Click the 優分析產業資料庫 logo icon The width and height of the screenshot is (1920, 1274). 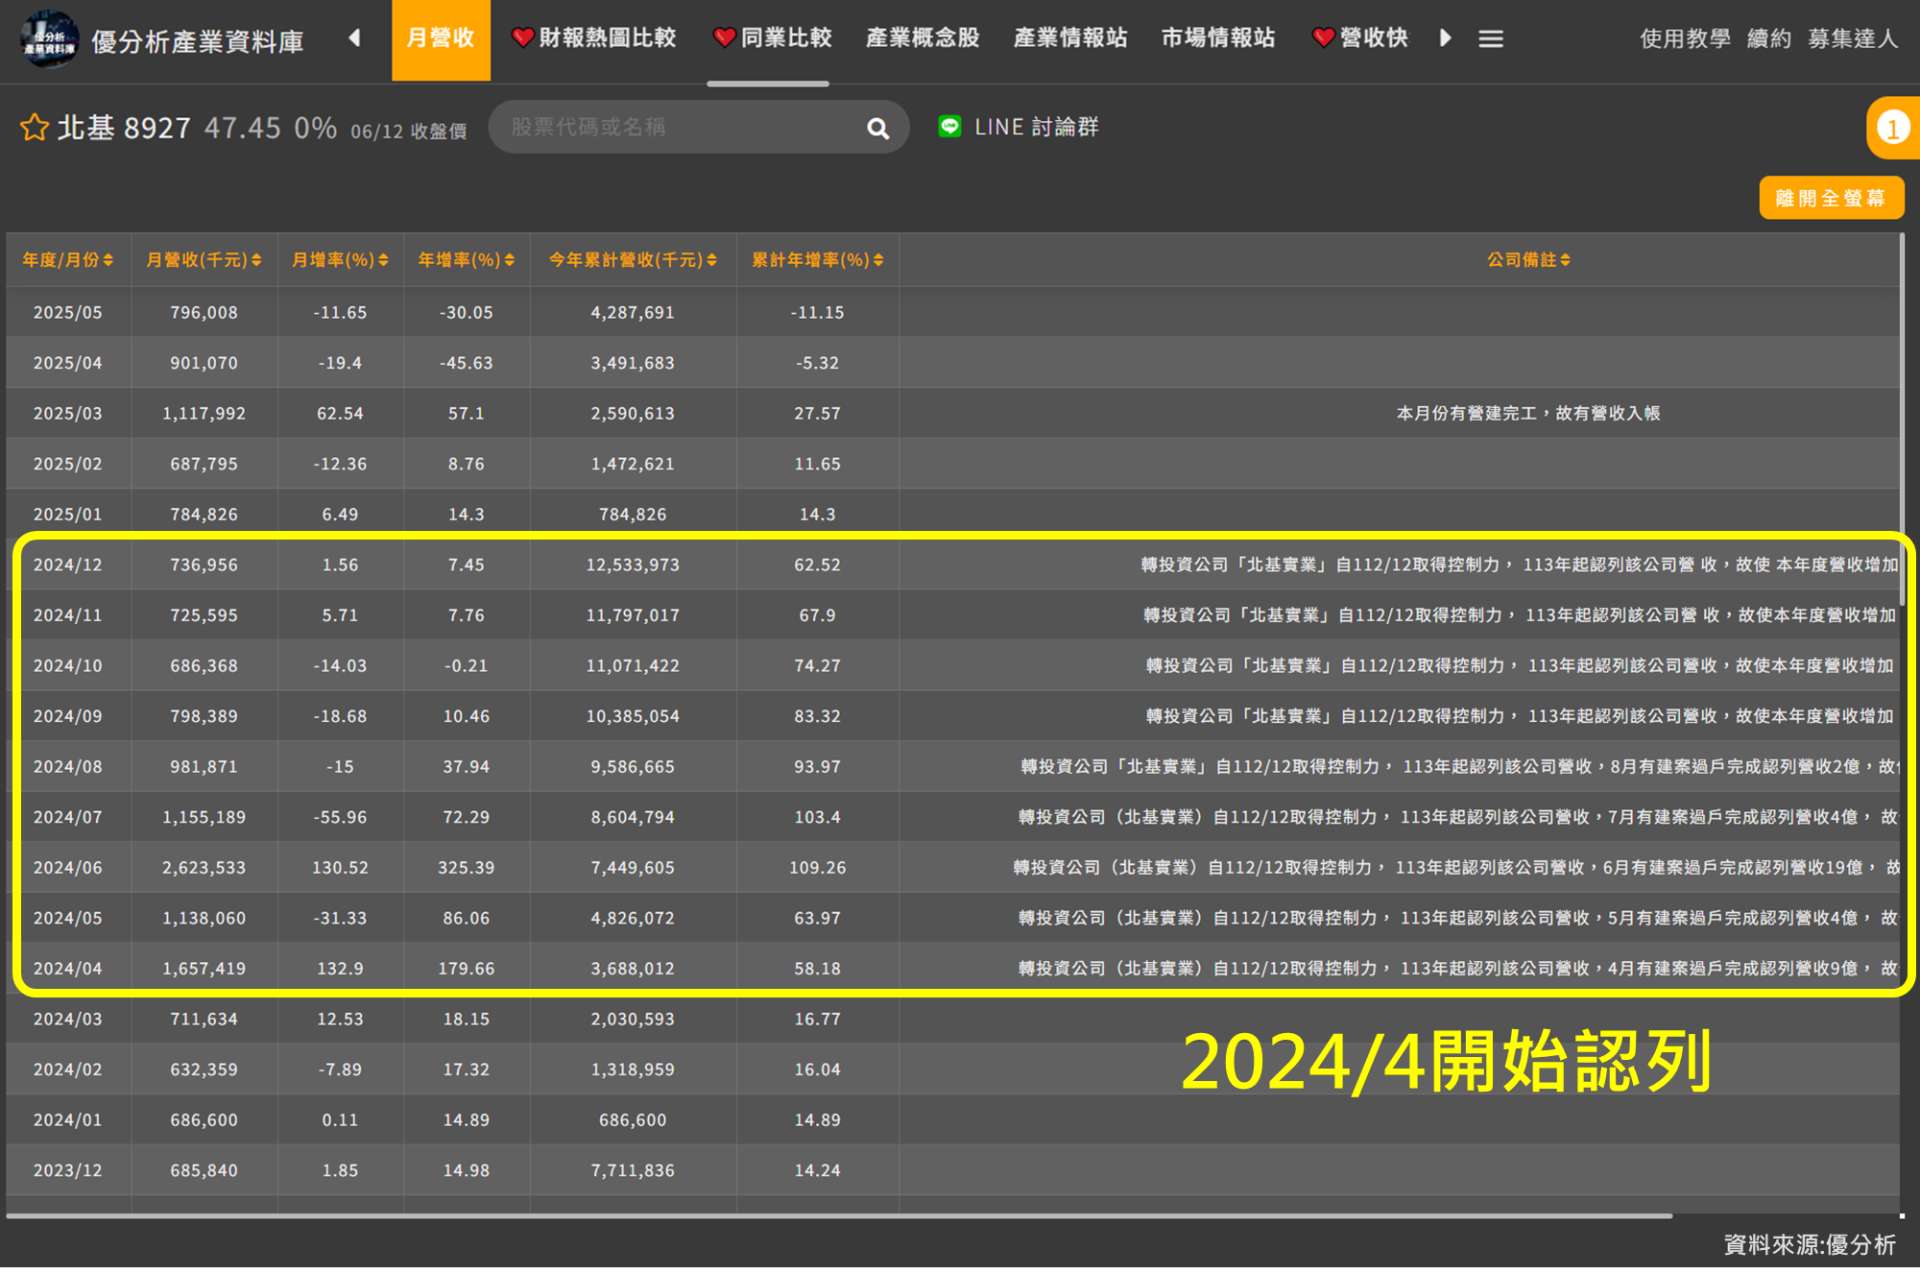point(49,39)
